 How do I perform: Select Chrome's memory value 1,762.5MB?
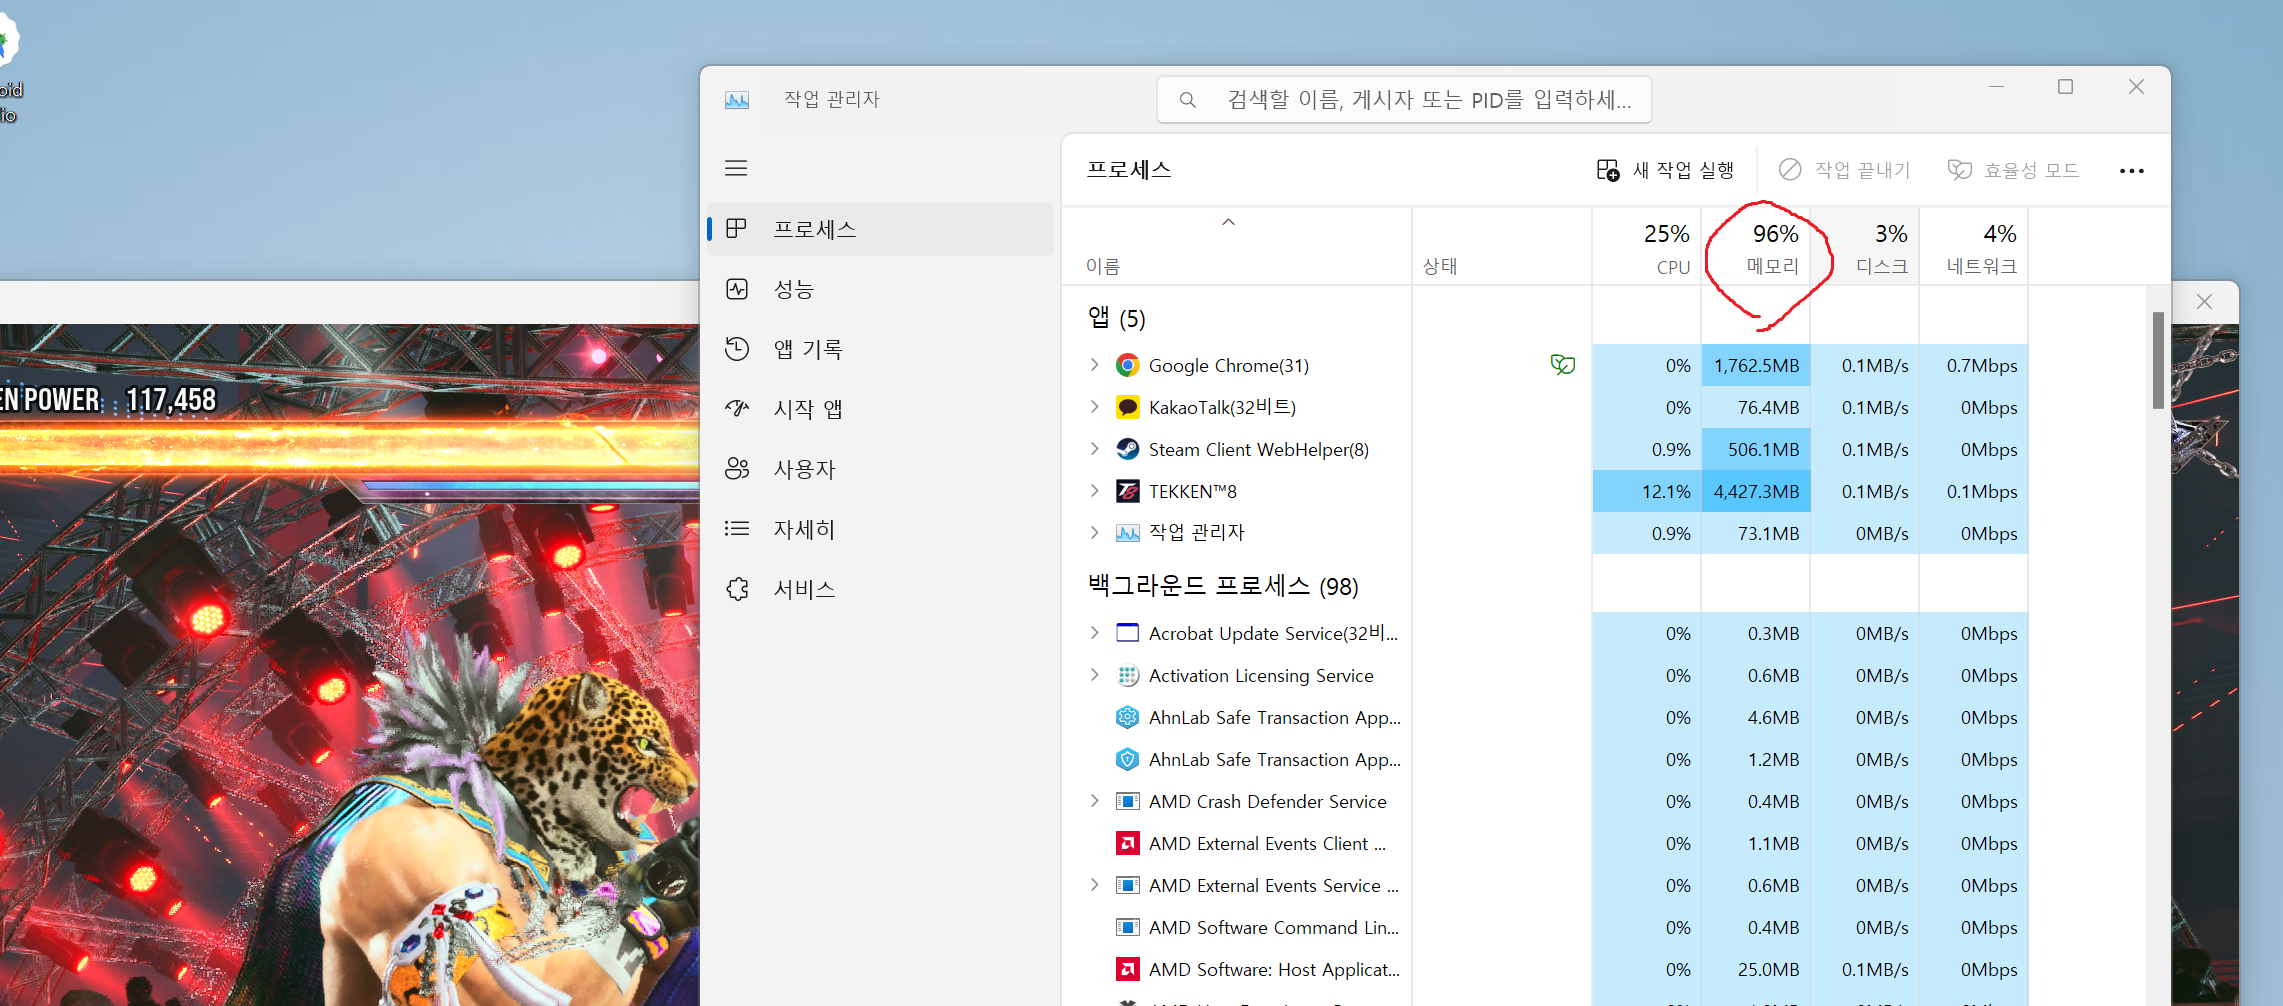tap(1756, 365)
